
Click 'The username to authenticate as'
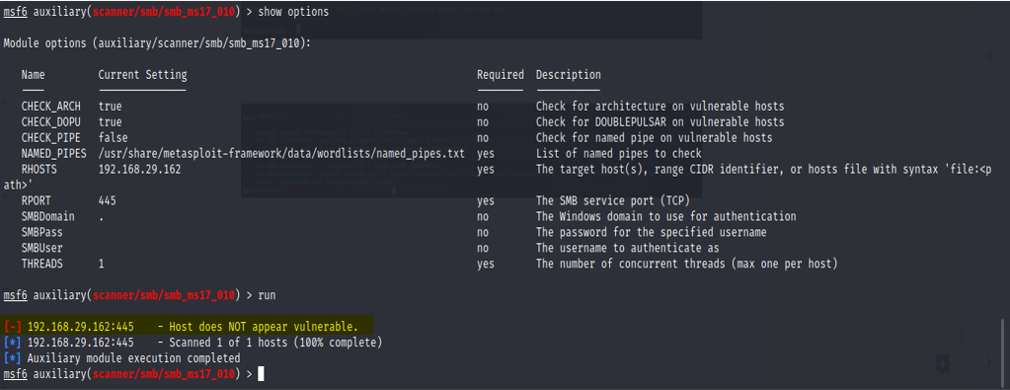point(627,248)
